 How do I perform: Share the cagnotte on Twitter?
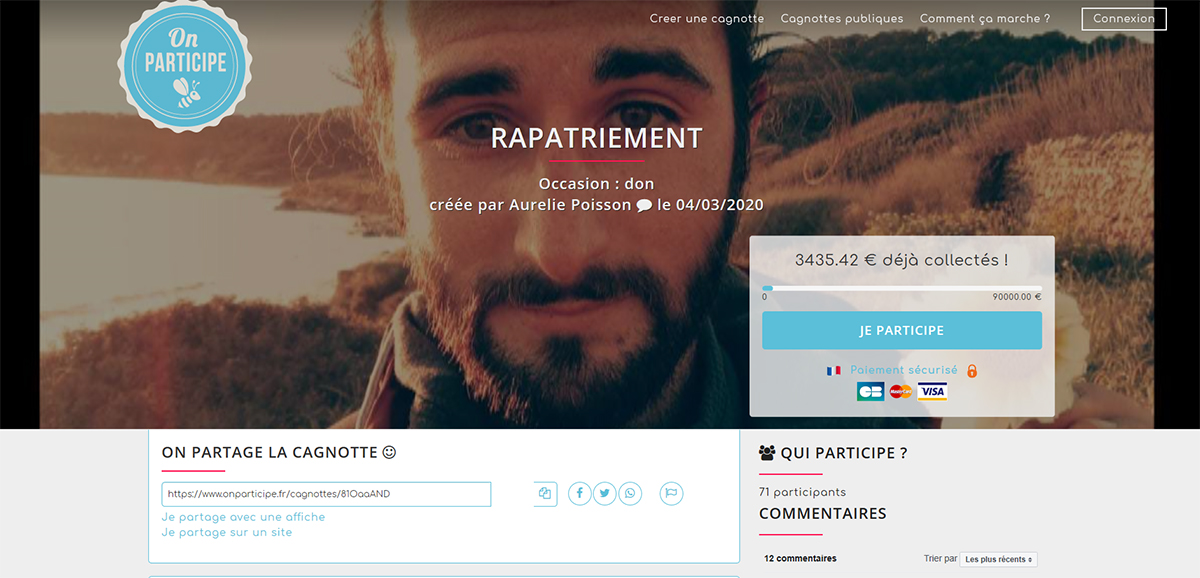[x=605, y=494]
